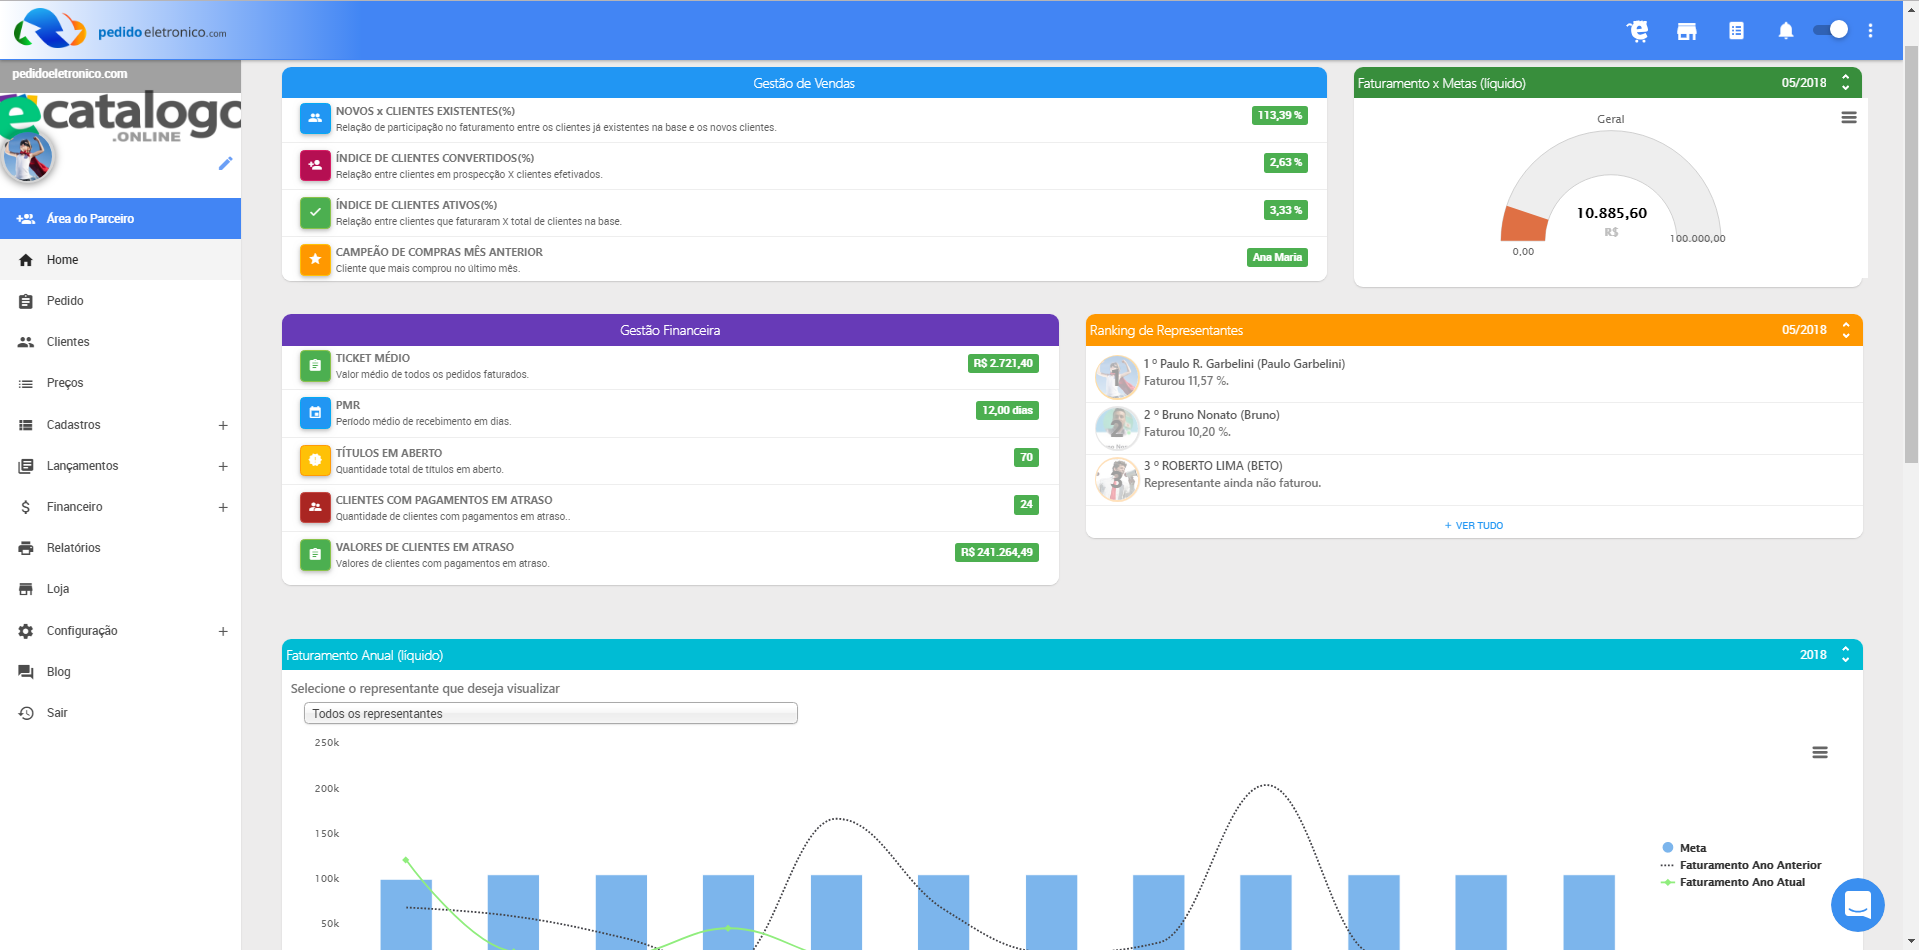Click the Financeiro dollar icon
The height and width of the screenshot is (950, 1919).
click(x=26, y=507)
